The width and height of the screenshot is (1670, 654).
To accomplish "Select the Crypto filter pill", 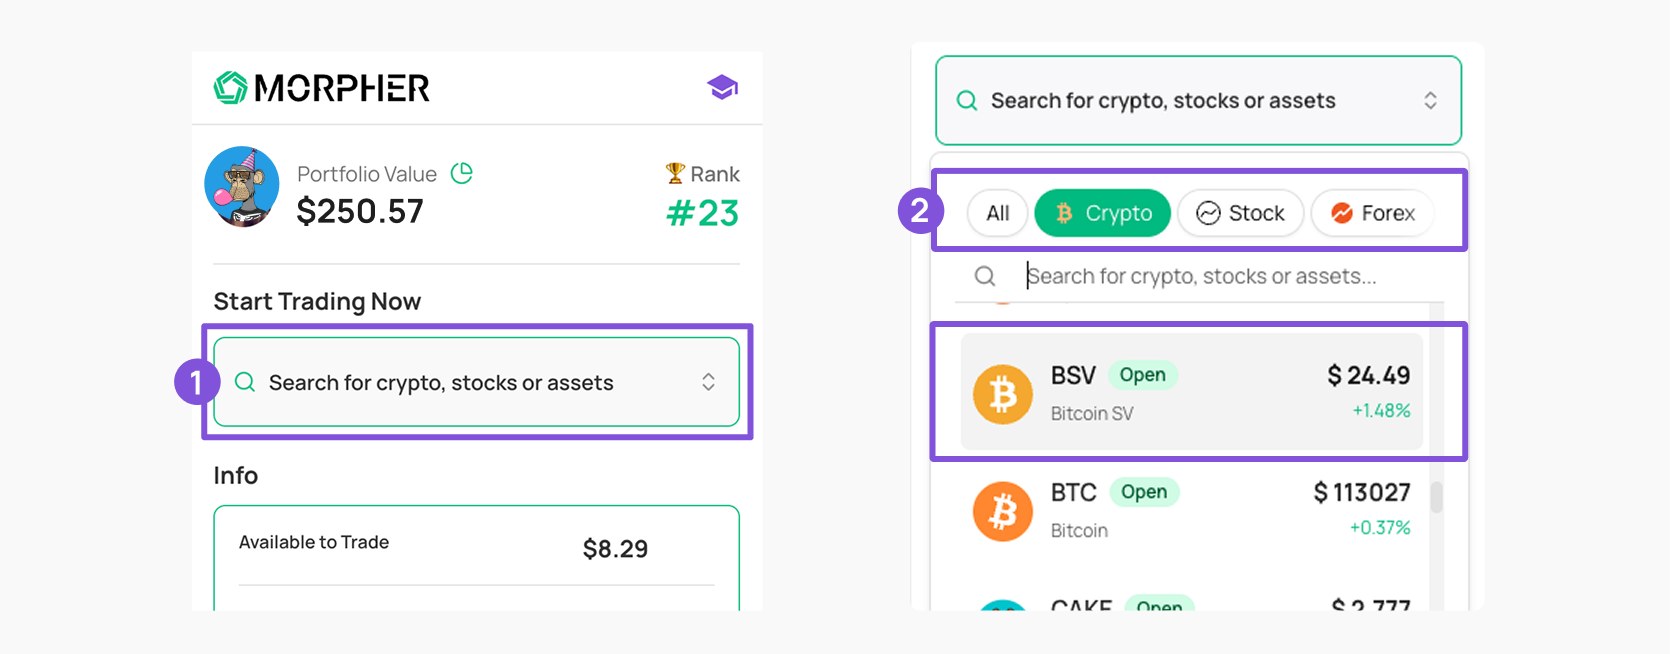I will (x=1102, y=213).
